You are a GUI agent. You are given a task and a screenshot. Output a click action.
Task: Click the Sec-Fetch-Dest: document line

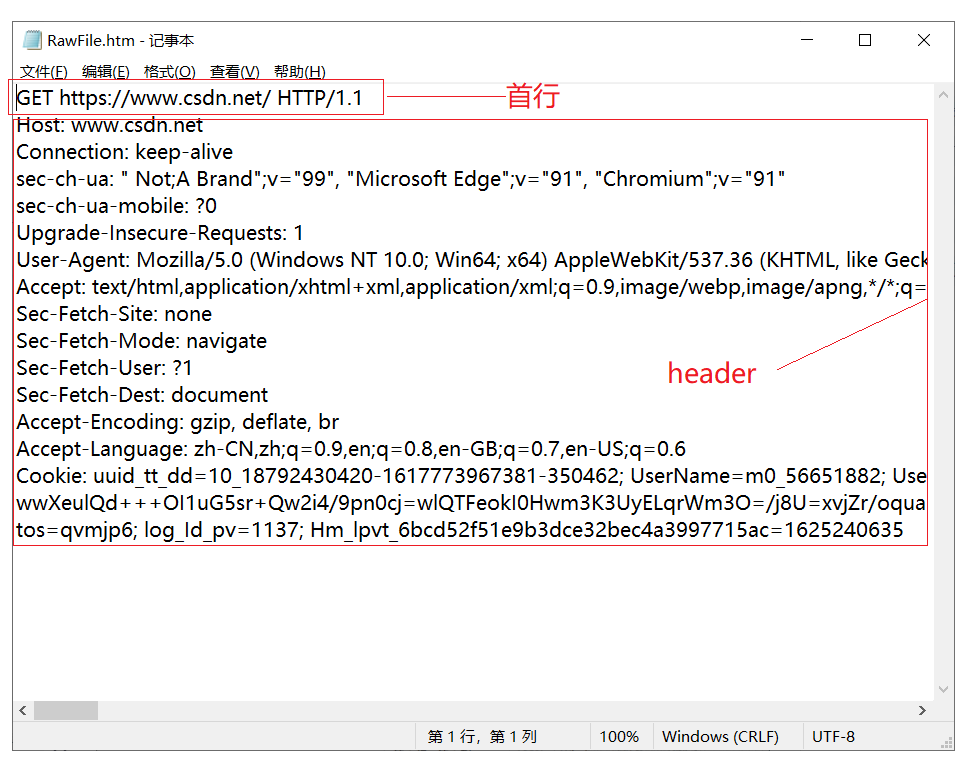coord(142,395)
